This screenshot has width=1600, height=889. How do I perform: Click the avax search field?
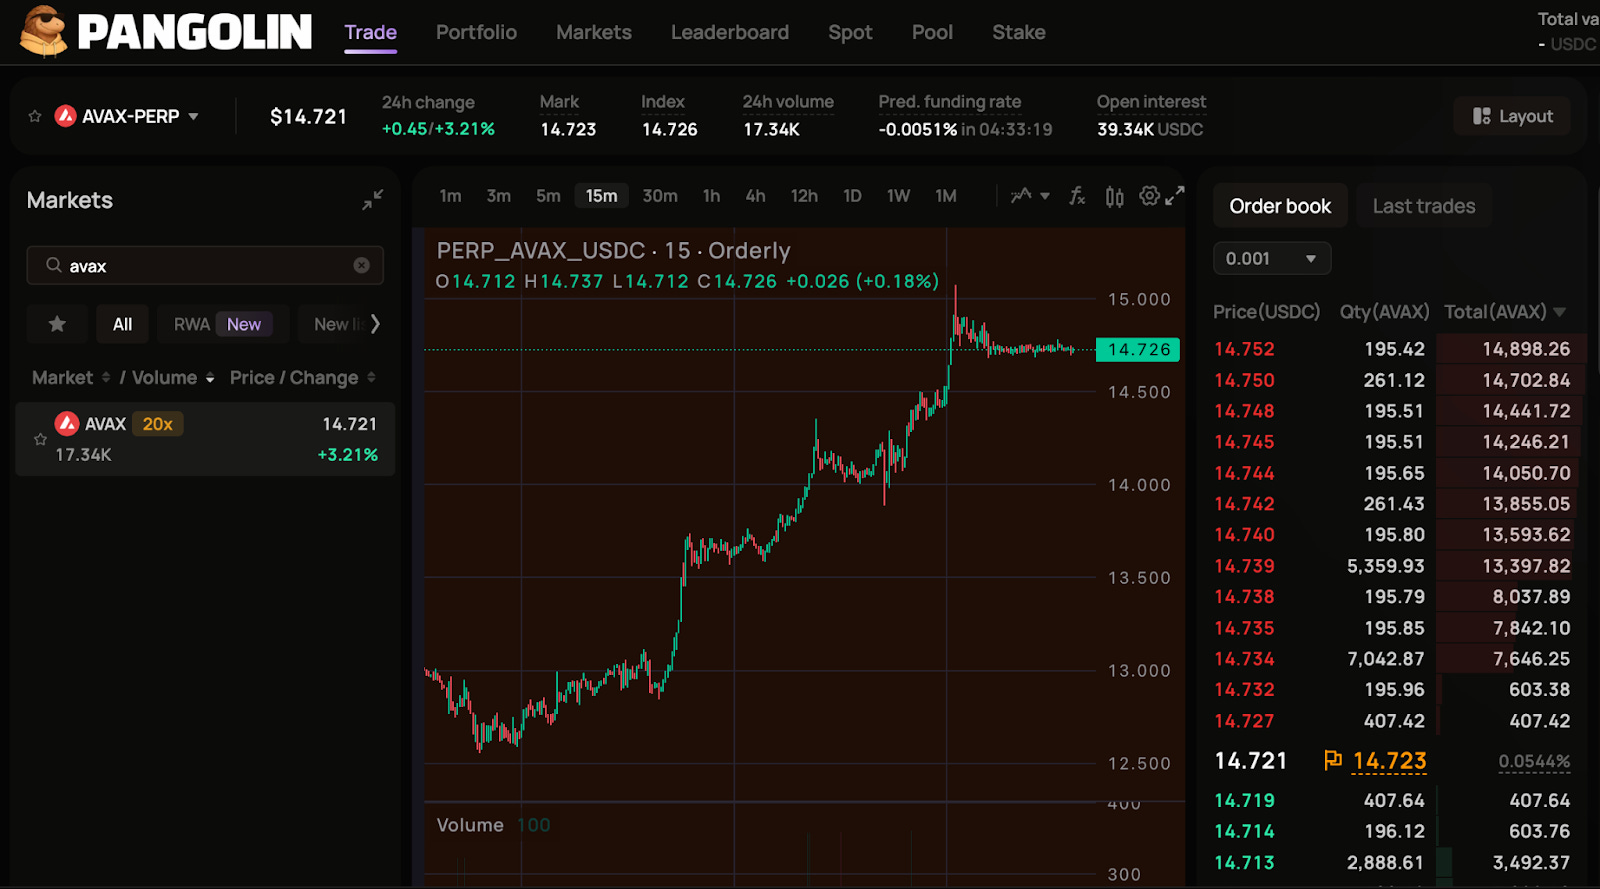[x=205, y=265]
